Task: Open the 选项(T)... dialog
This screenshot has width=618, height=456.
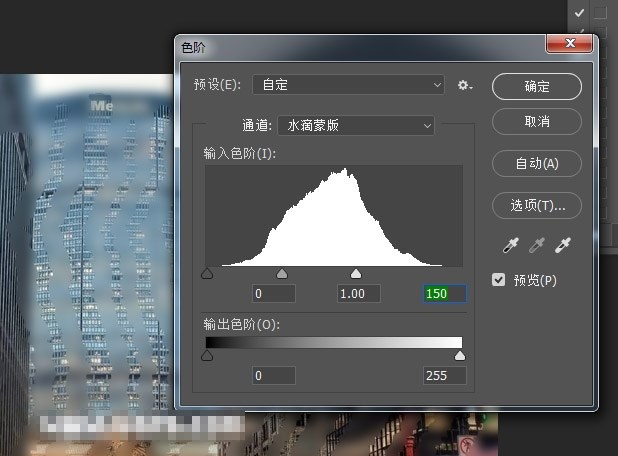Action: [536, 205]
